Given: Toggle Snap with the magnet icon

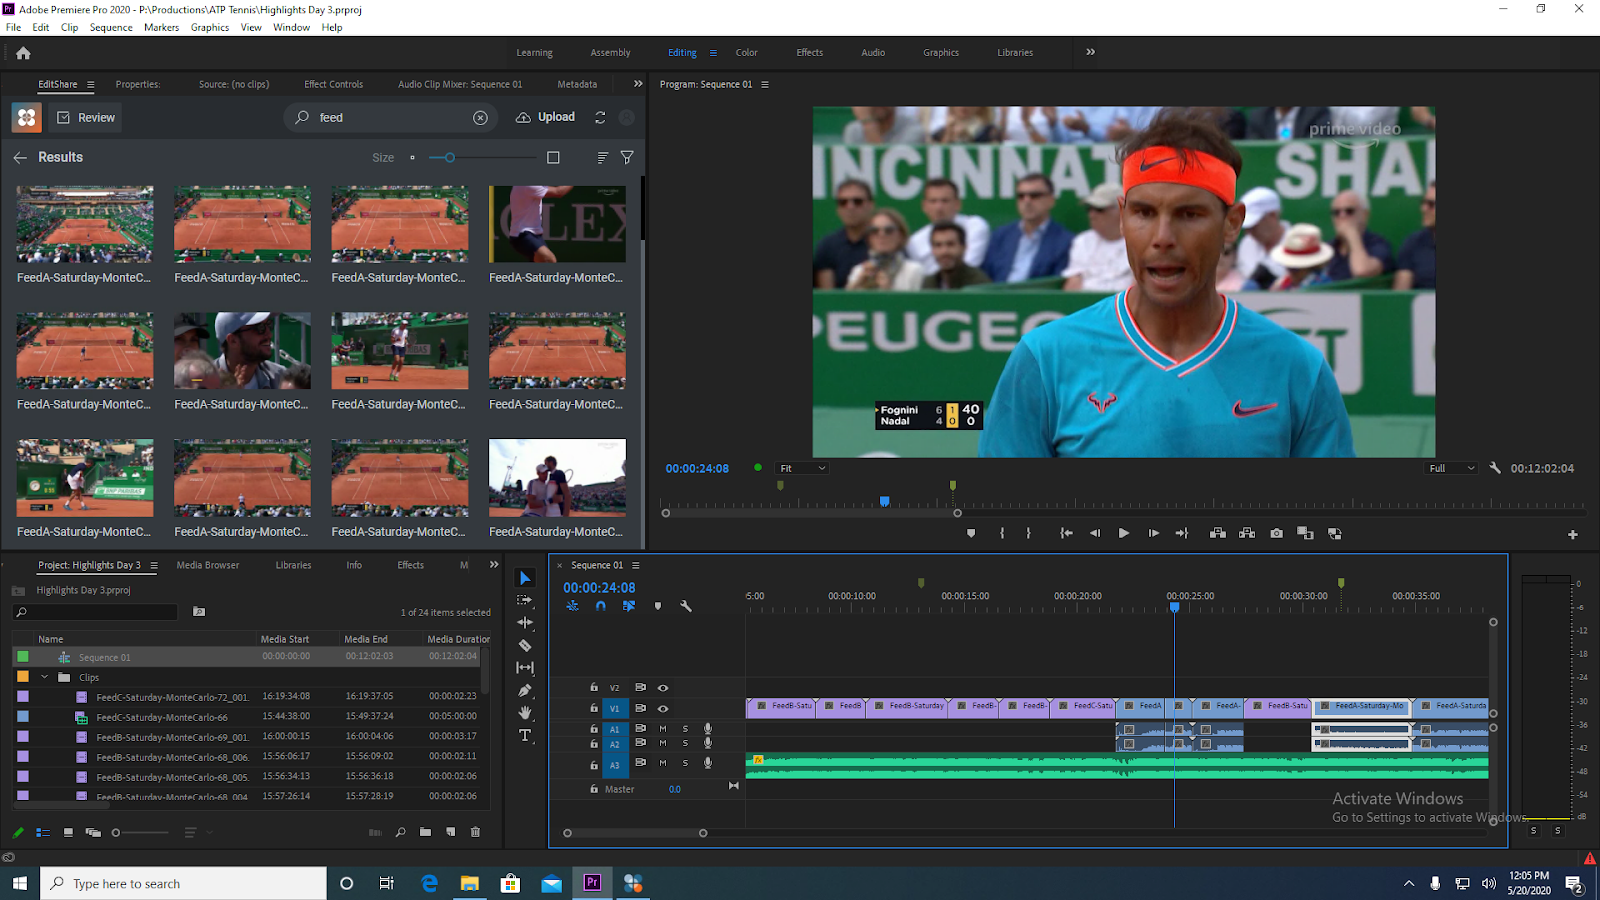Looking at the screenshot, I should point(601,606).
